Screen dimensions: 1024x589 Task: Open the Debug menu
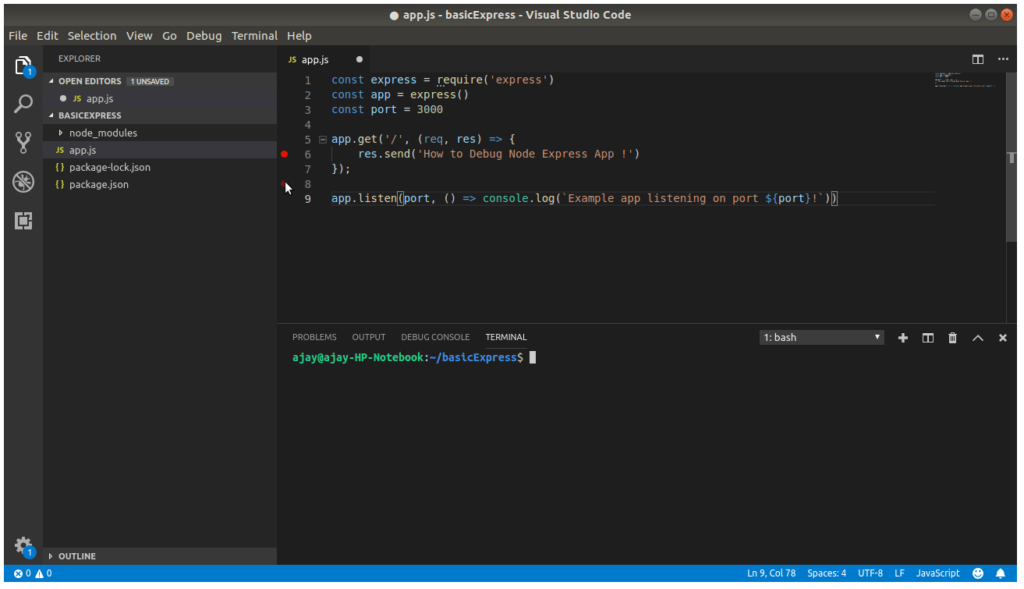[x=204, y=36]
